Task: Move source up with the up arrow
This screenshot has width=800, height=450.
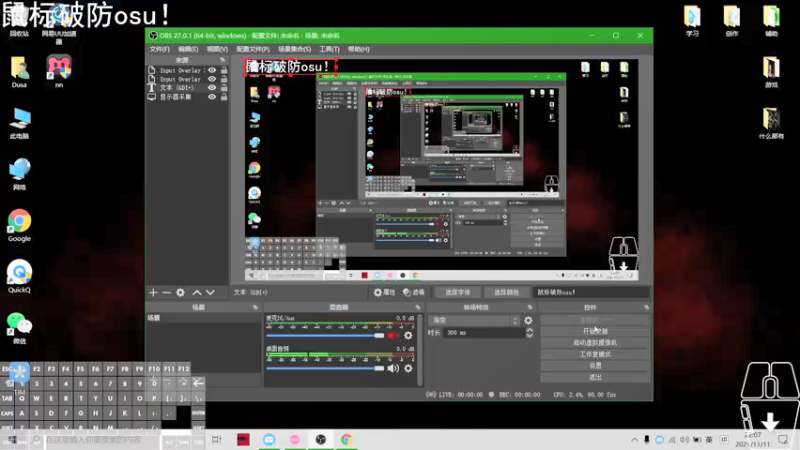Action: 197,292
